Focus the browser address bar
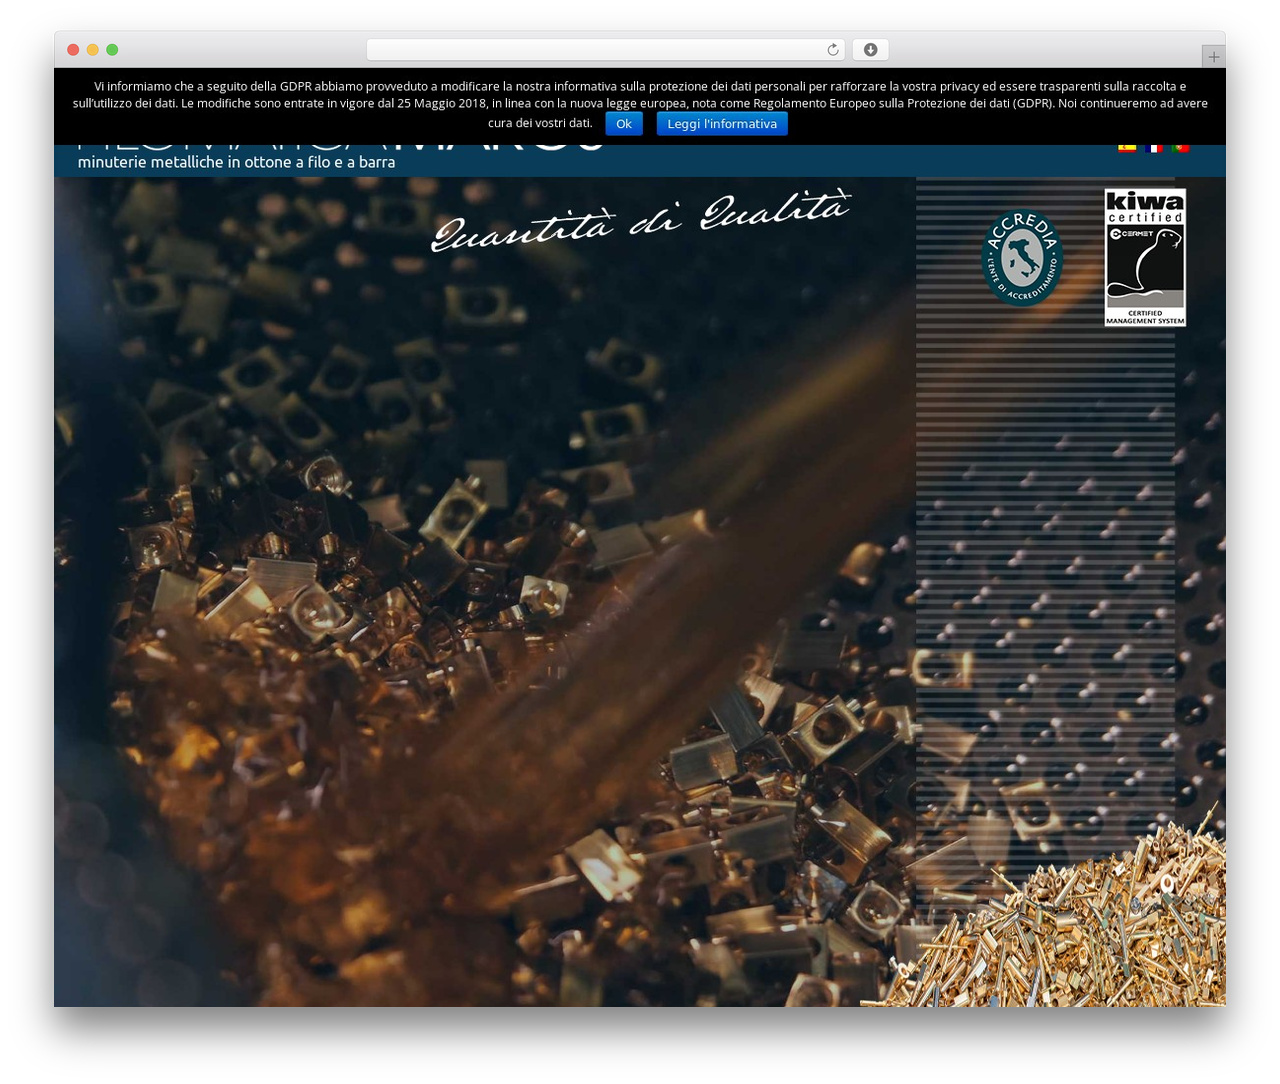1280x1084 pixels. pyautogui.click(x=605, y=50)
